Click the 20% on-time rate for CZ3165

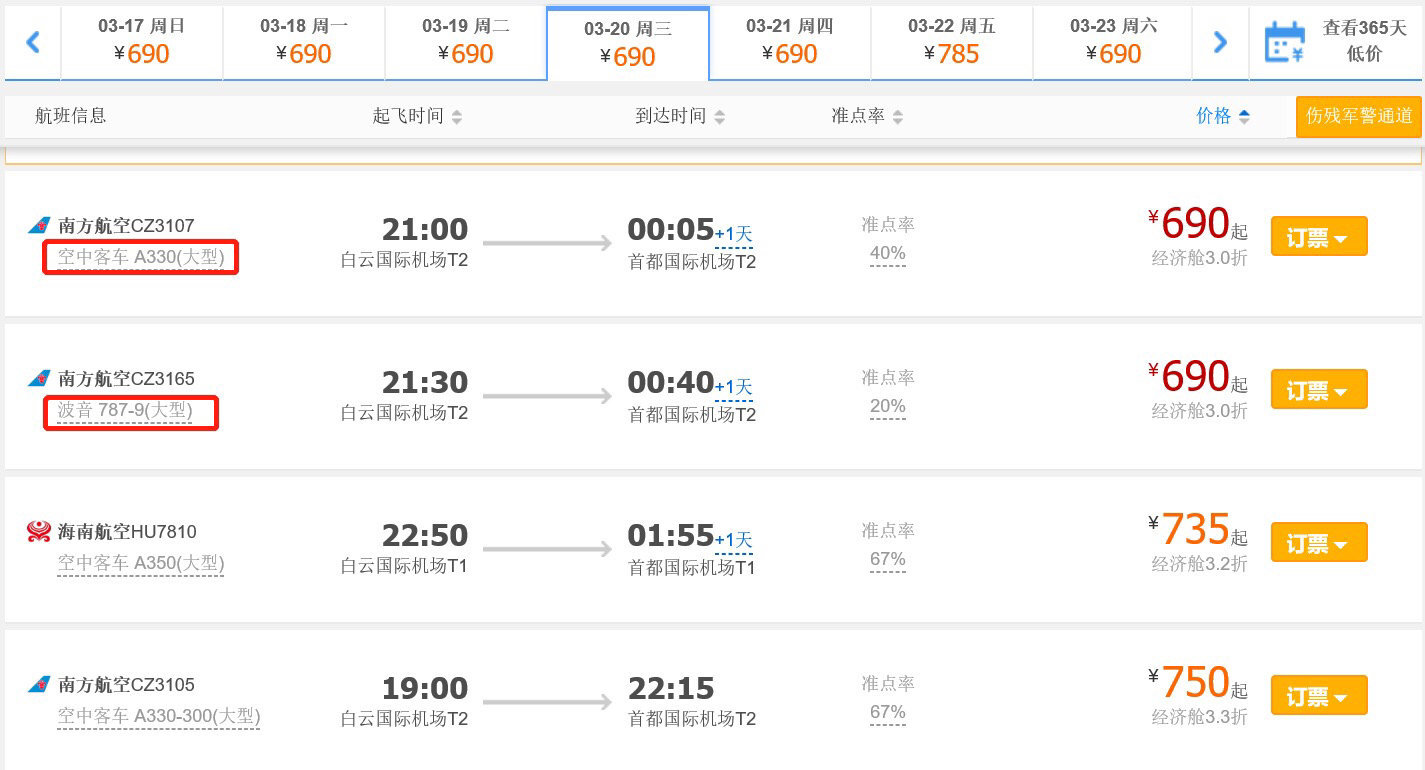[x=887, y=407]
